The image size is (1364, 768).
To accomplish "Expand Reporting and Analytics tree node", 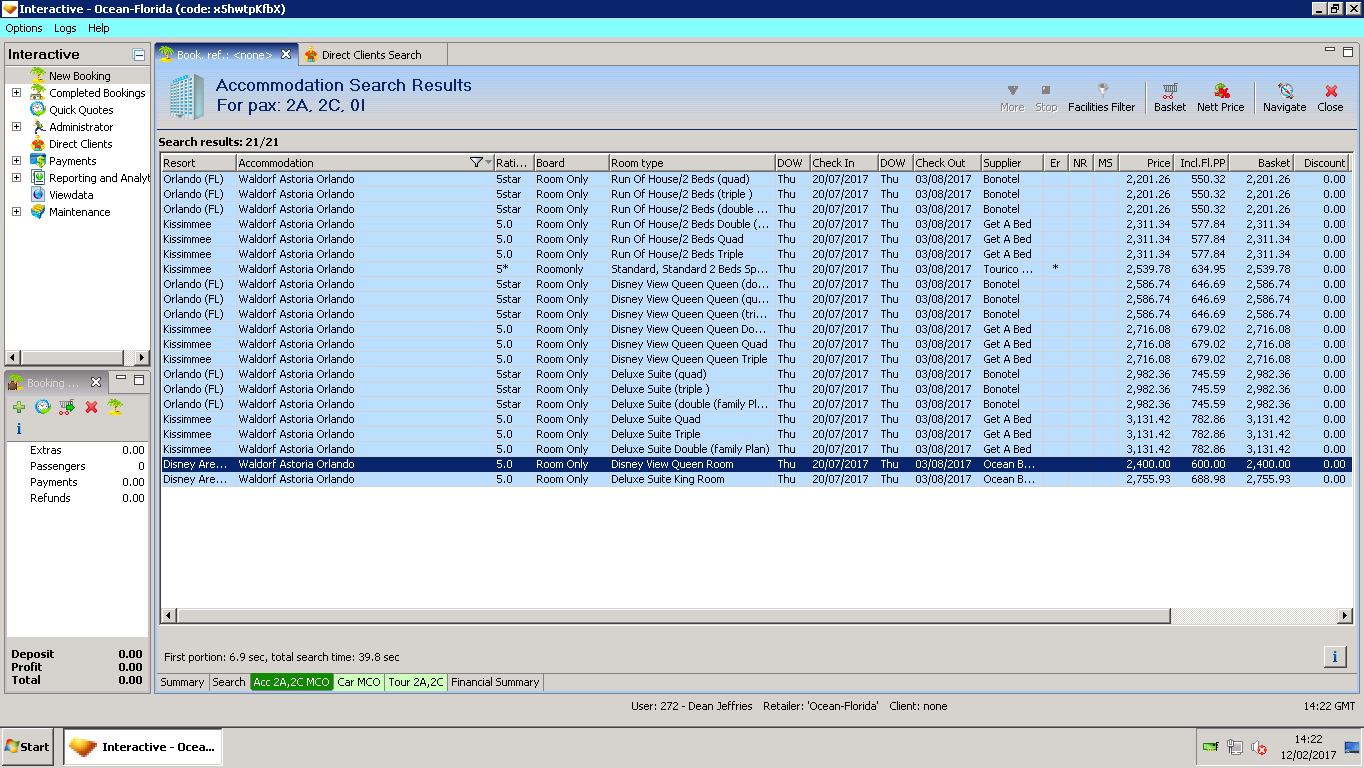I will 16,178.
